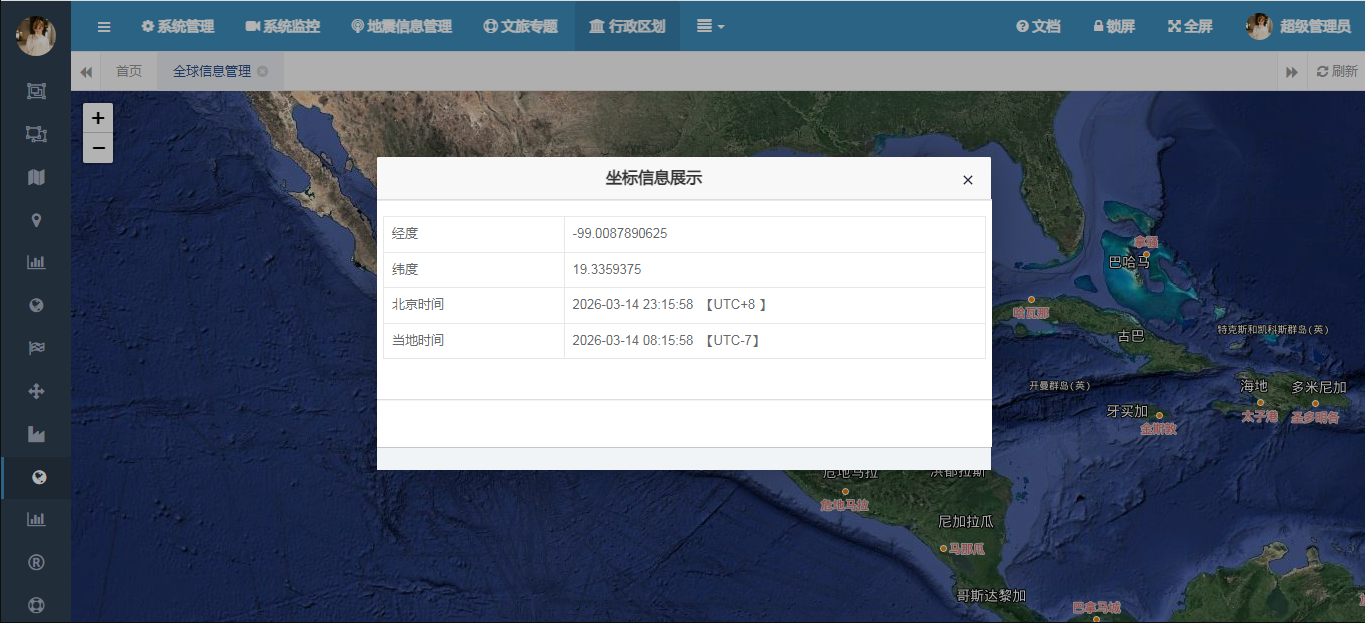Select the 全球信息管理 tab
The width and height of the screenshot is (1365, 623).
212,71
